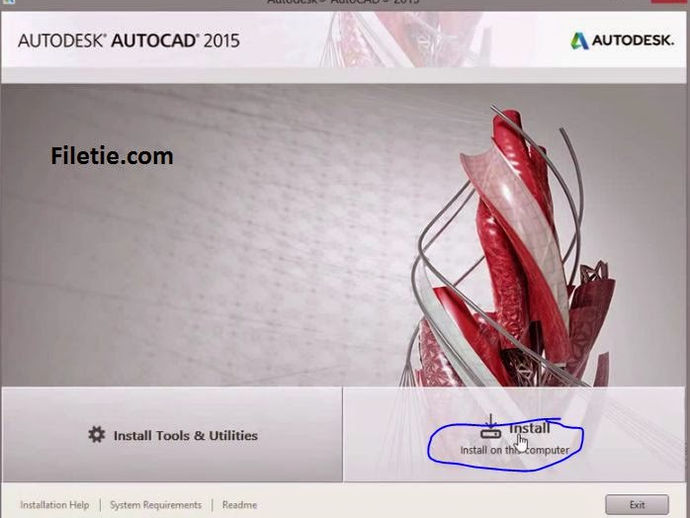Open the System Requirements link
Image resolution: width=690 pixels, height=518 pixels.
[x=156, y=505]
